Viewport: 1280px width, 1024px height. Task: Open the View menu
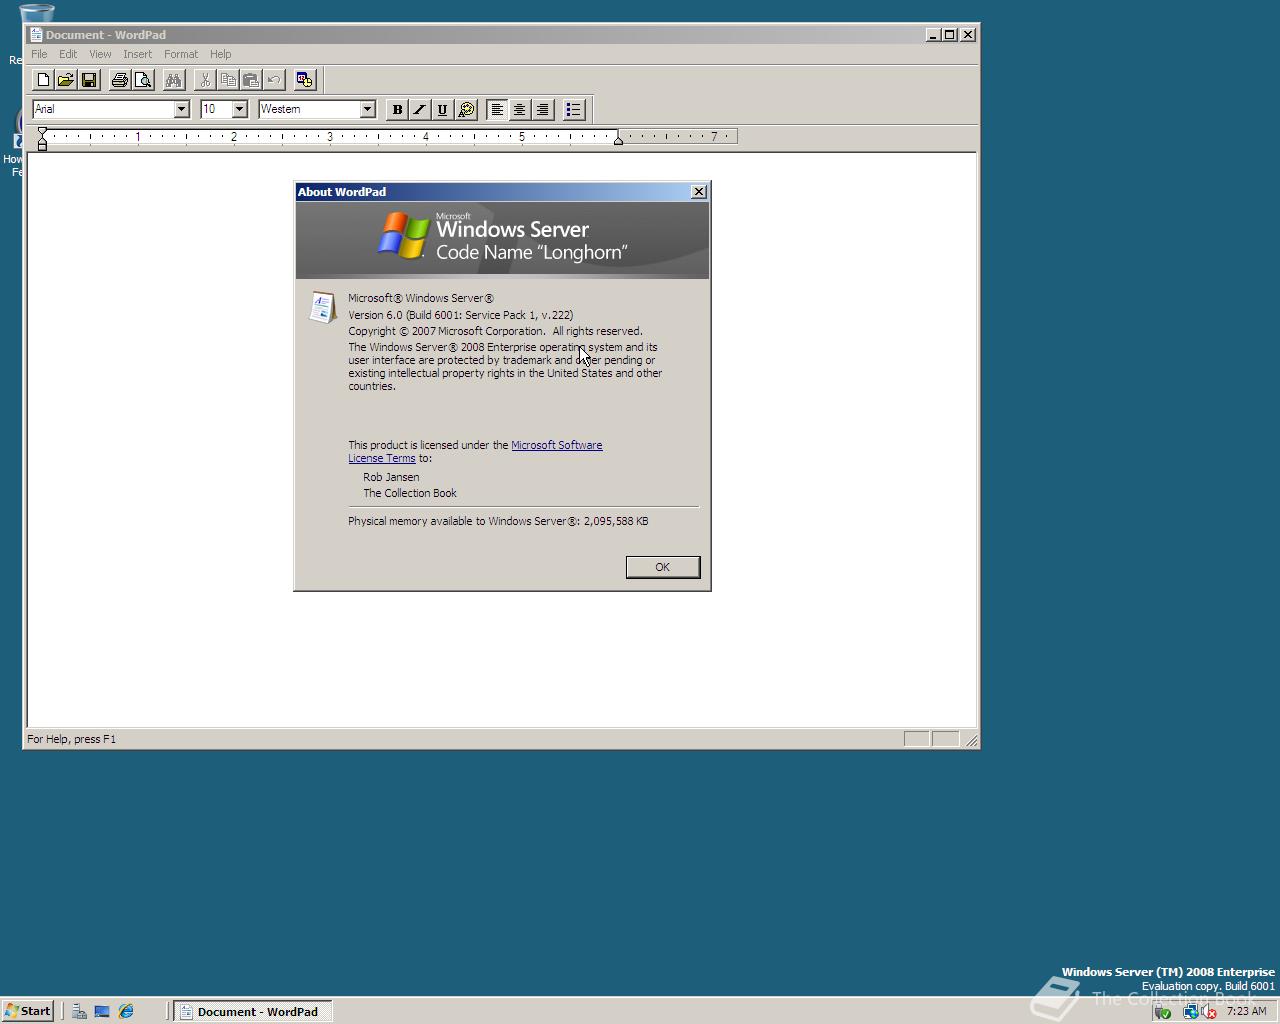click(x=100, y=54)
